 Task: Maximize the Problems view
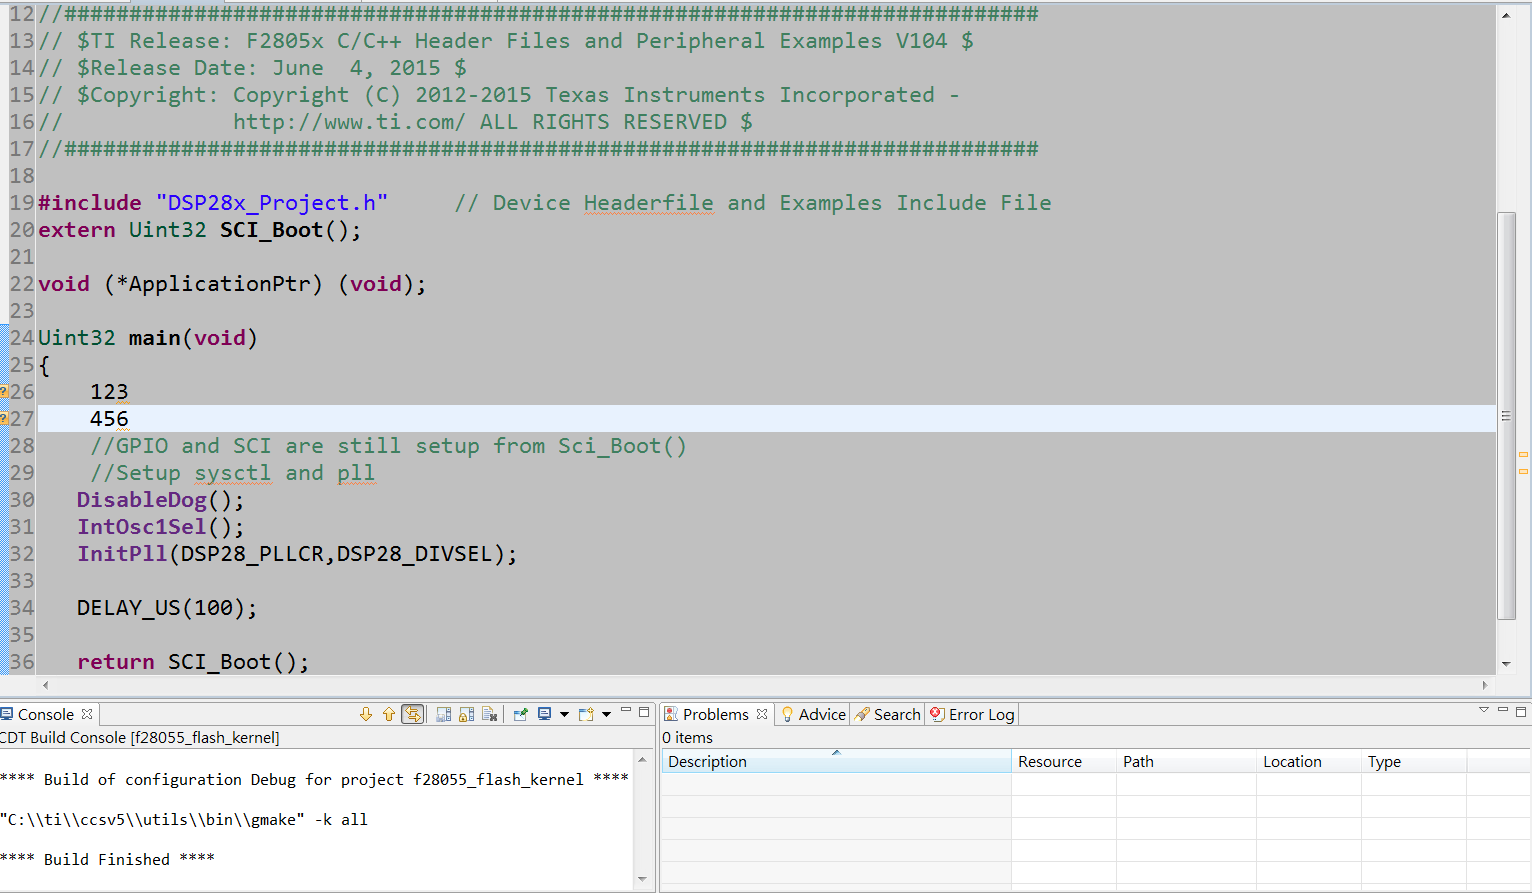[x=1521, y=711]
